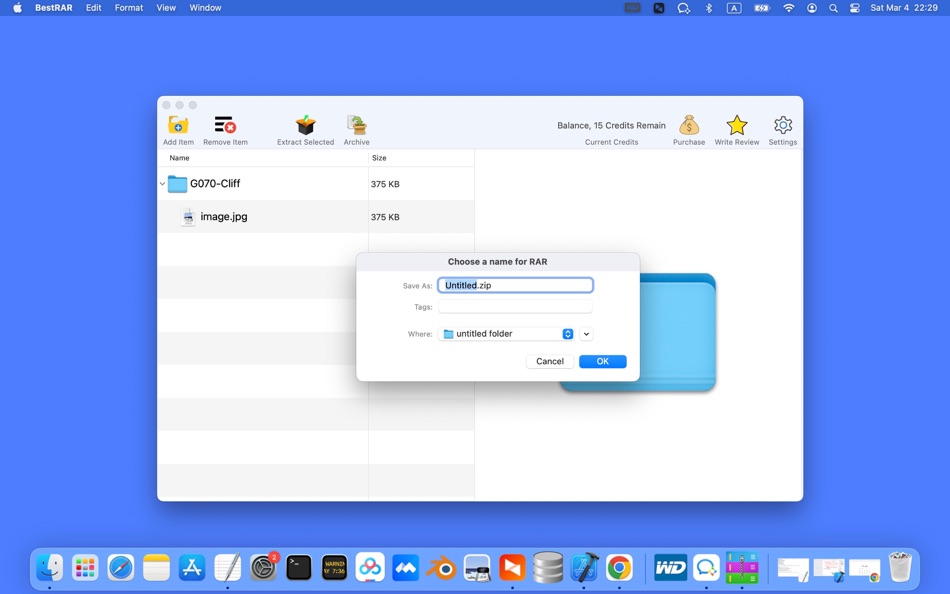950x594 pixels.
Task: Open the Window menu
Action: coord(205,7)
